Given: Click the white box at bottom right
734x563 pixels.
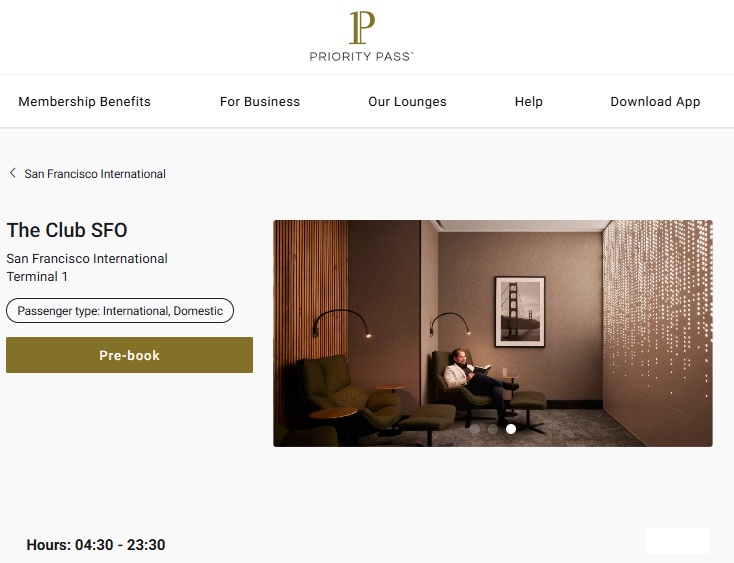Looking at the screenshot, I should click(x=677, y=541).
